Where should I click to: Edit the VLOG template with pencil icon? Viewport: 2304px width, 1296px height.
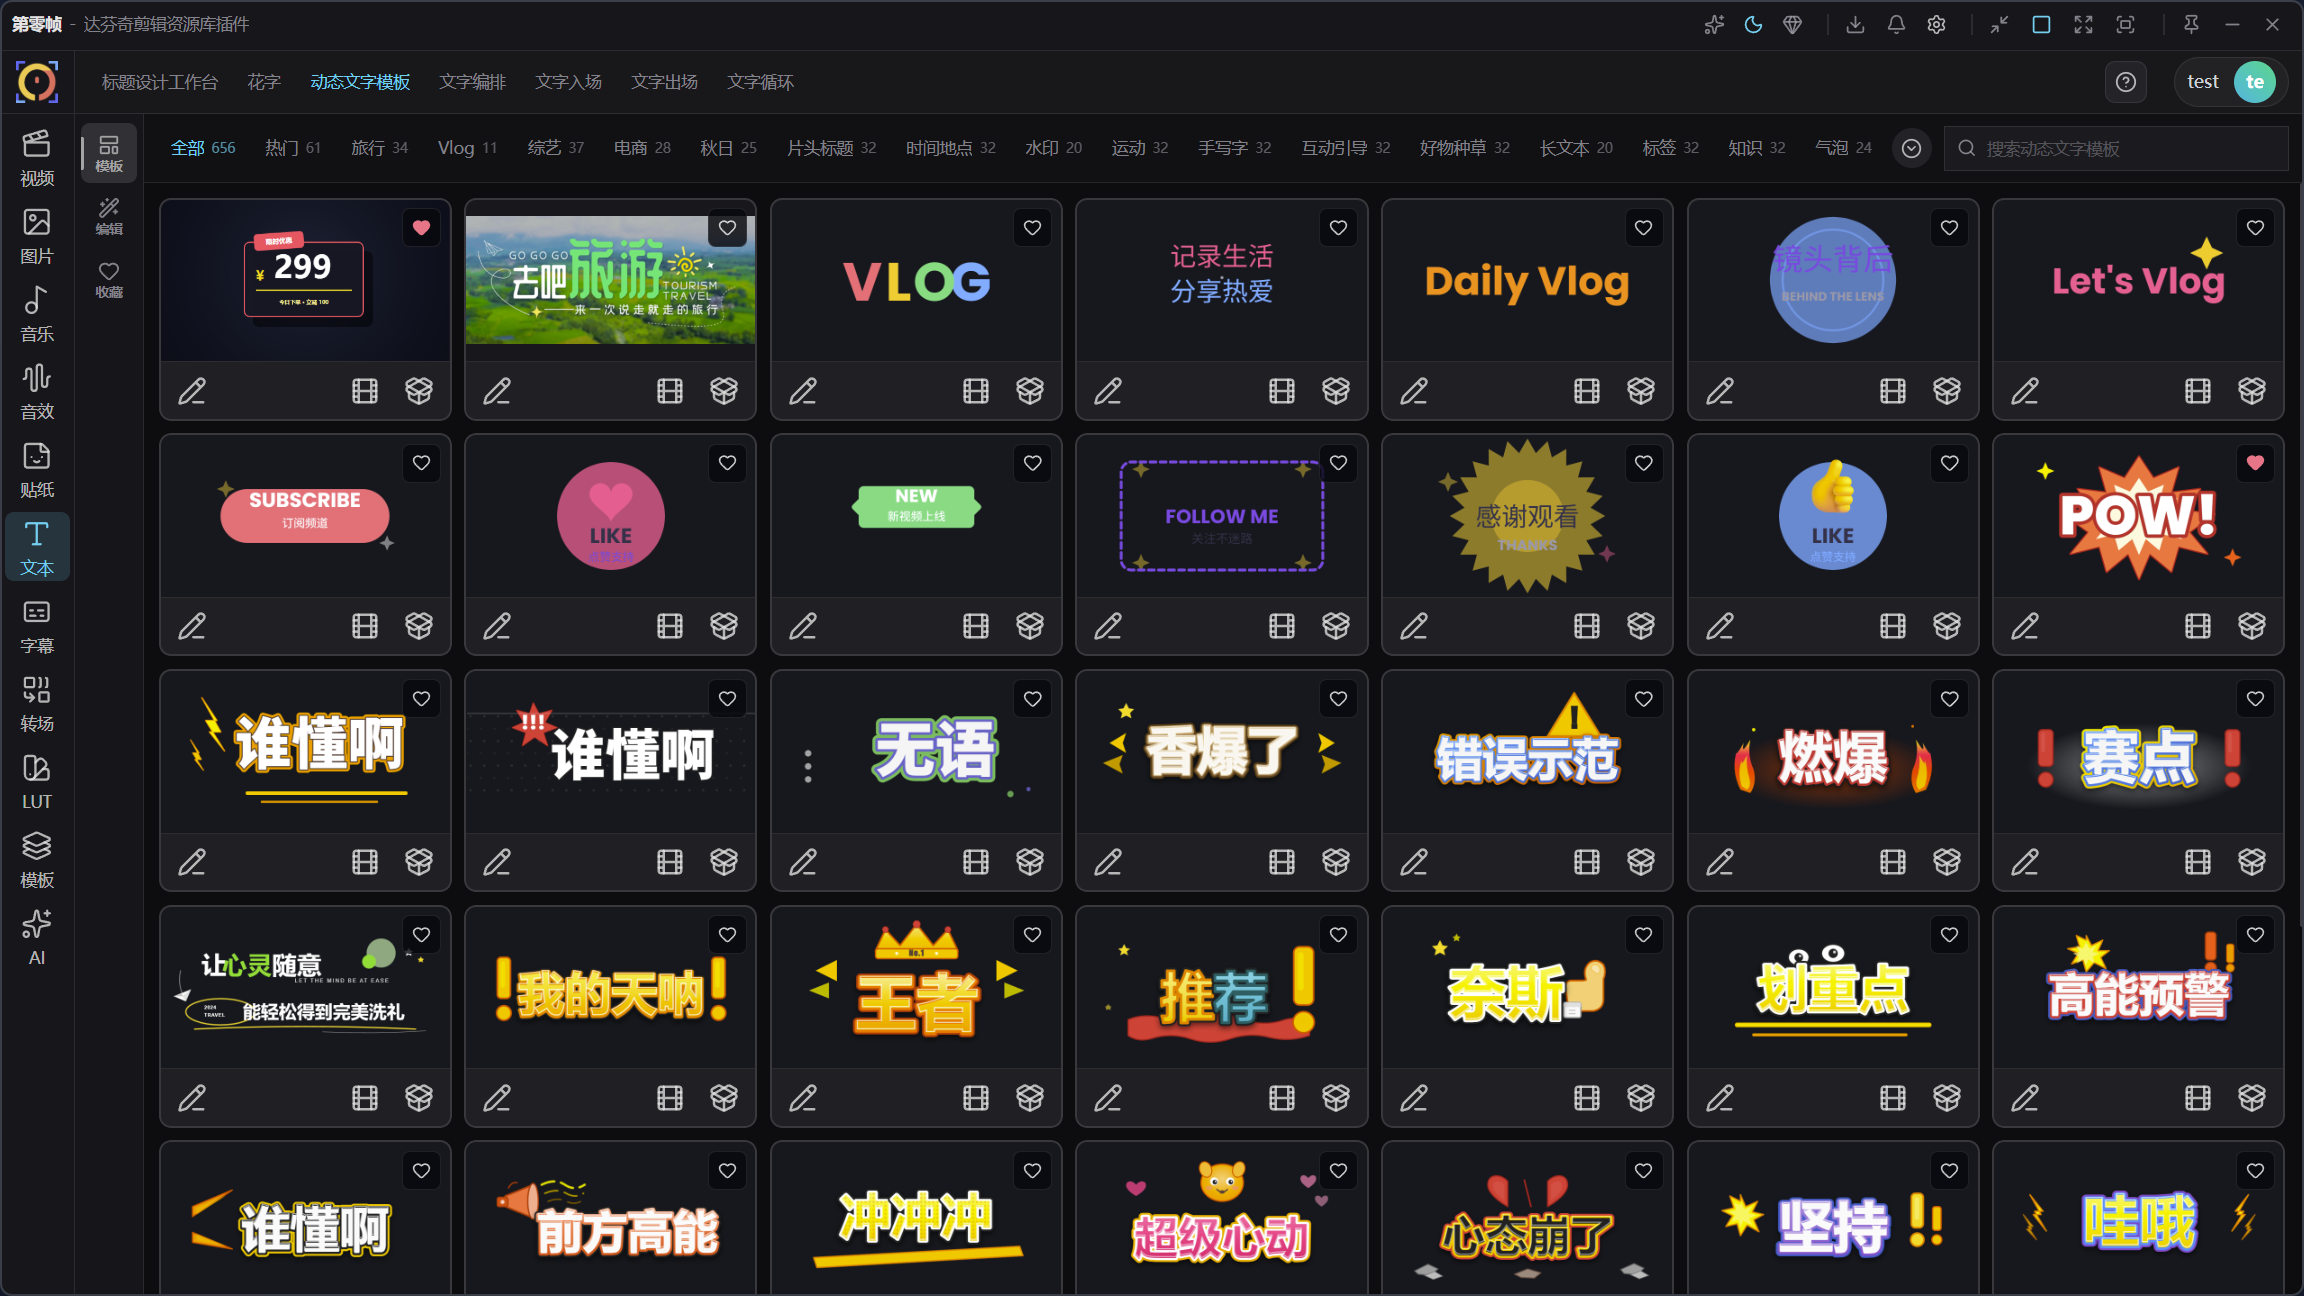[x=803, y=391]
